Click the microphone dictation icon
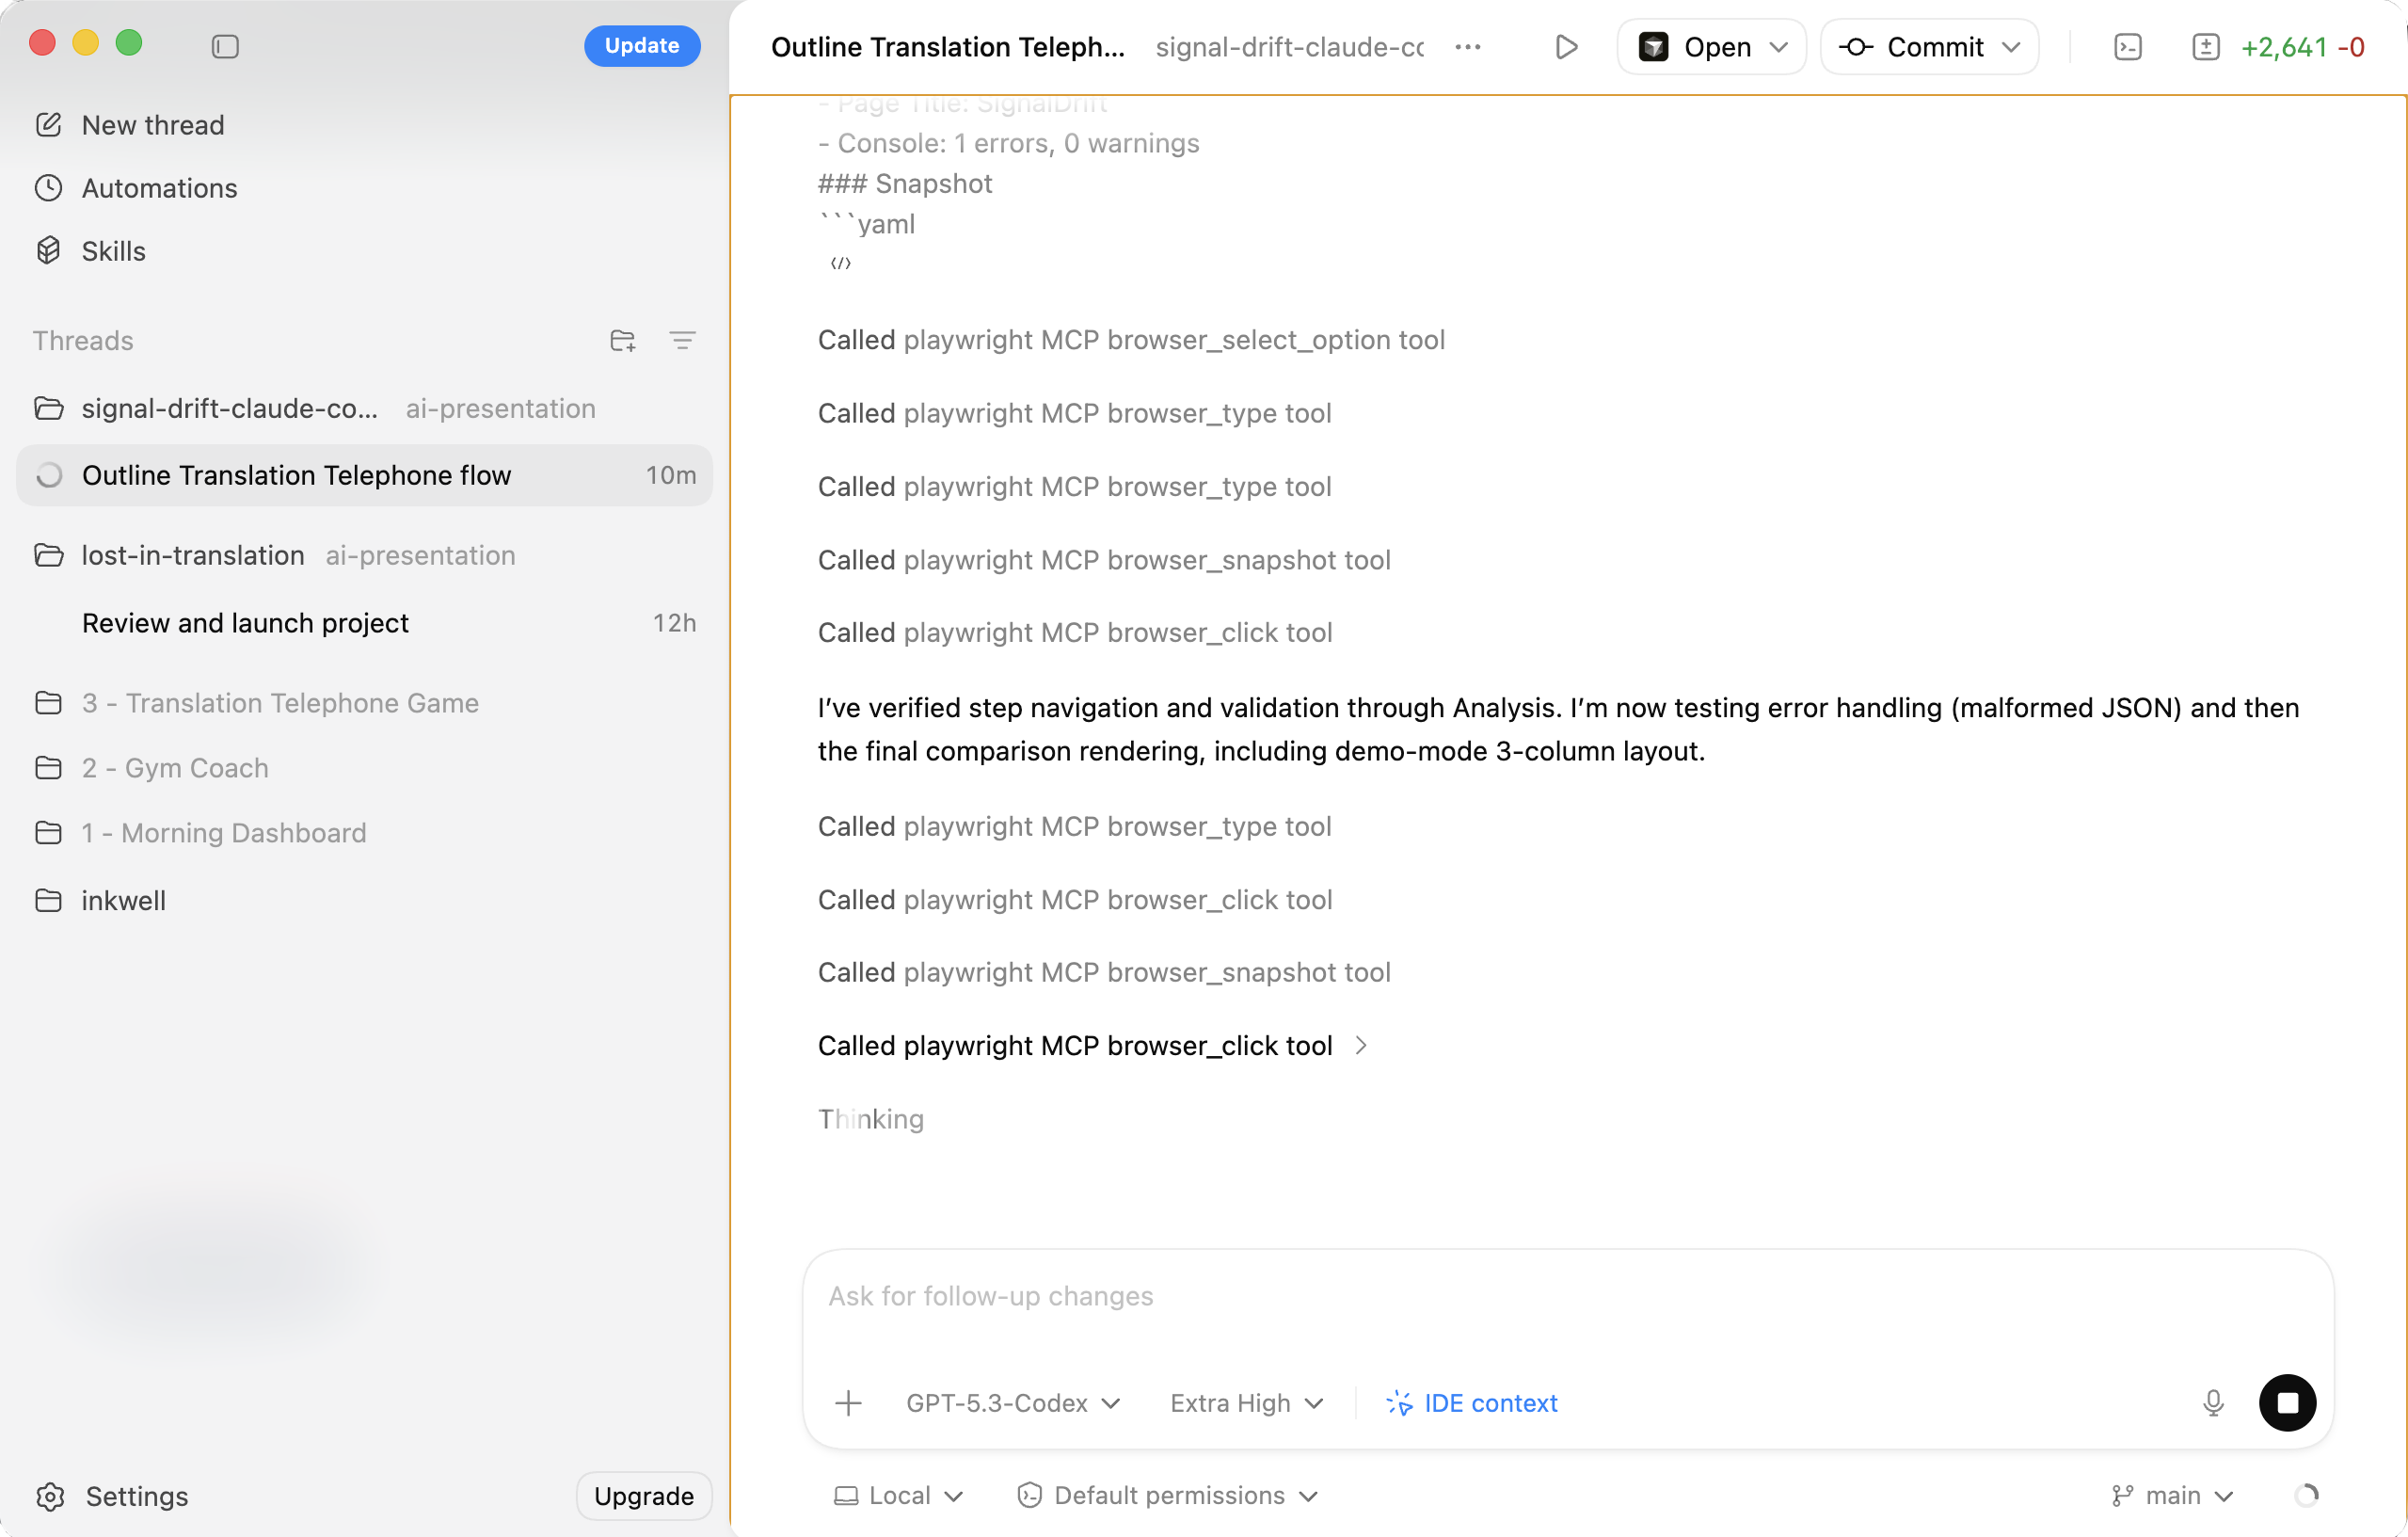 click(x=2213, y=1403)
